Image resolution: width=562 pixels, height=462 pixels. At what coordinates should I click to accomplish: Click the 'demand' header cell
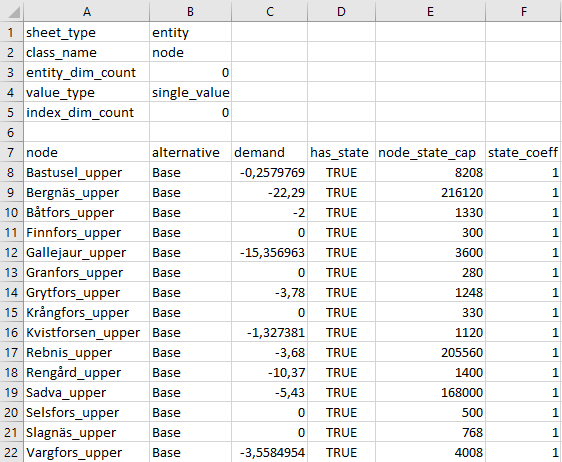click(x=270, y=153)
